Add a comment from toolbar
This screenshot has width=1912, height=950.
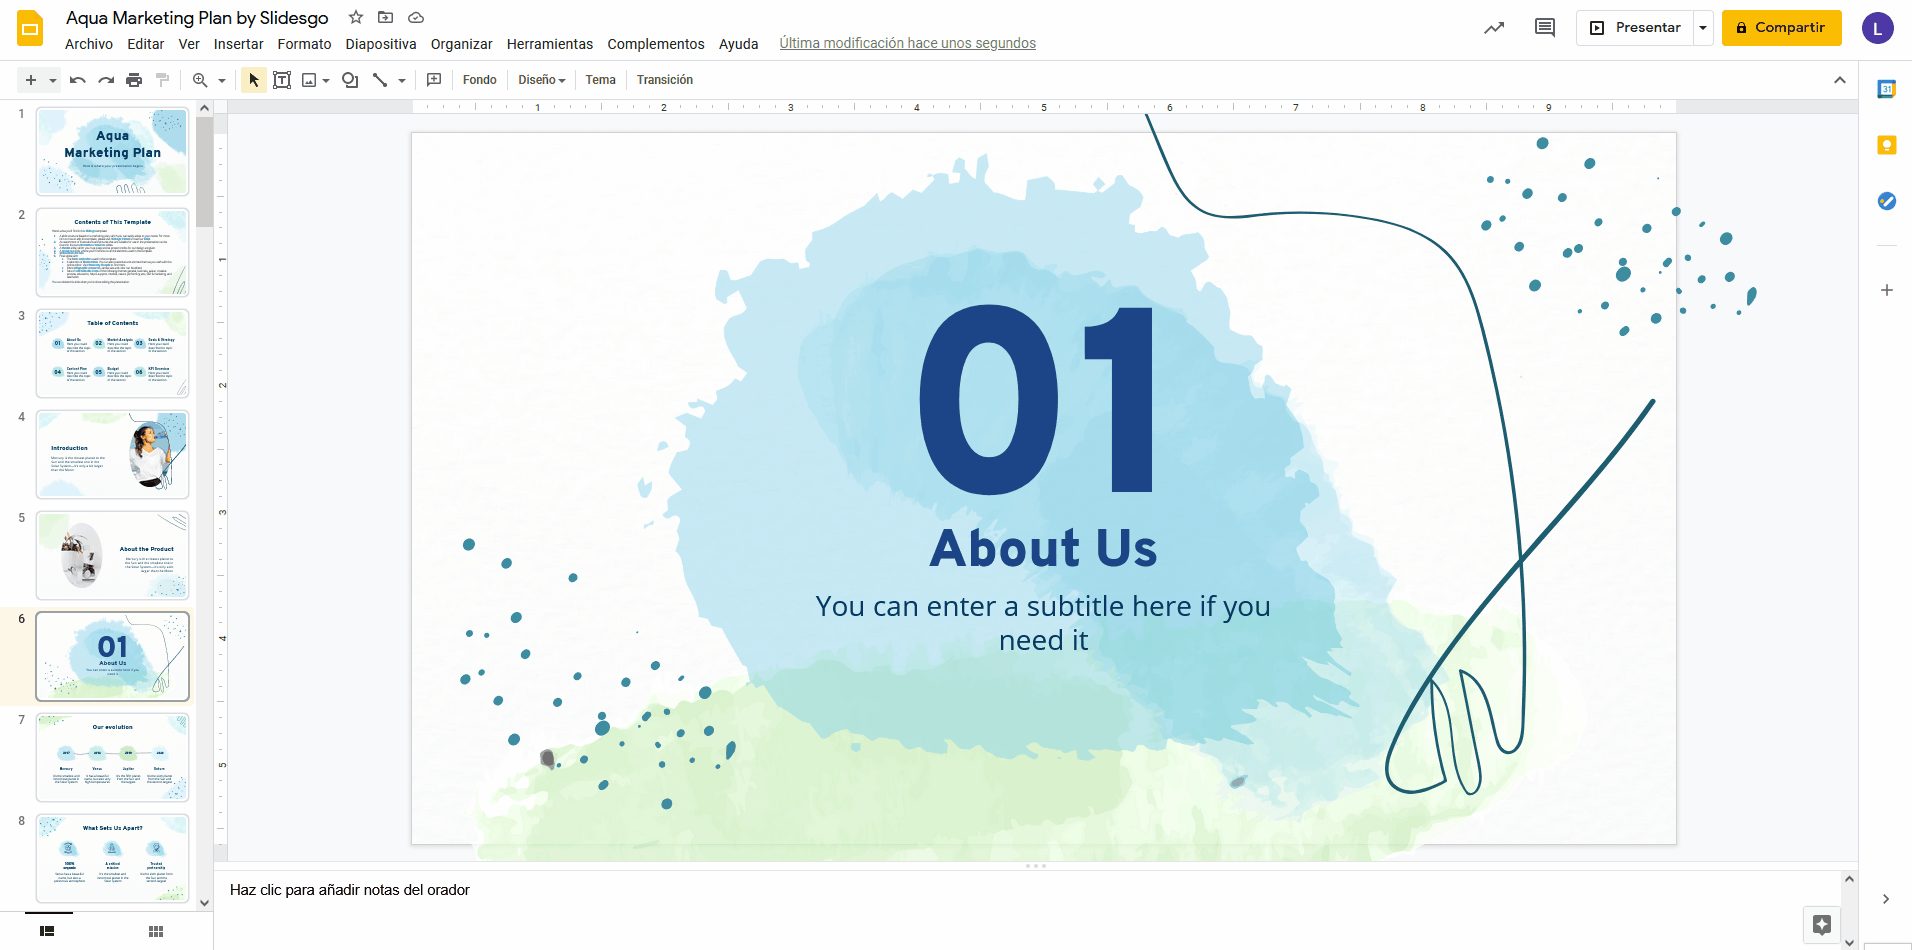coord(434,80)
